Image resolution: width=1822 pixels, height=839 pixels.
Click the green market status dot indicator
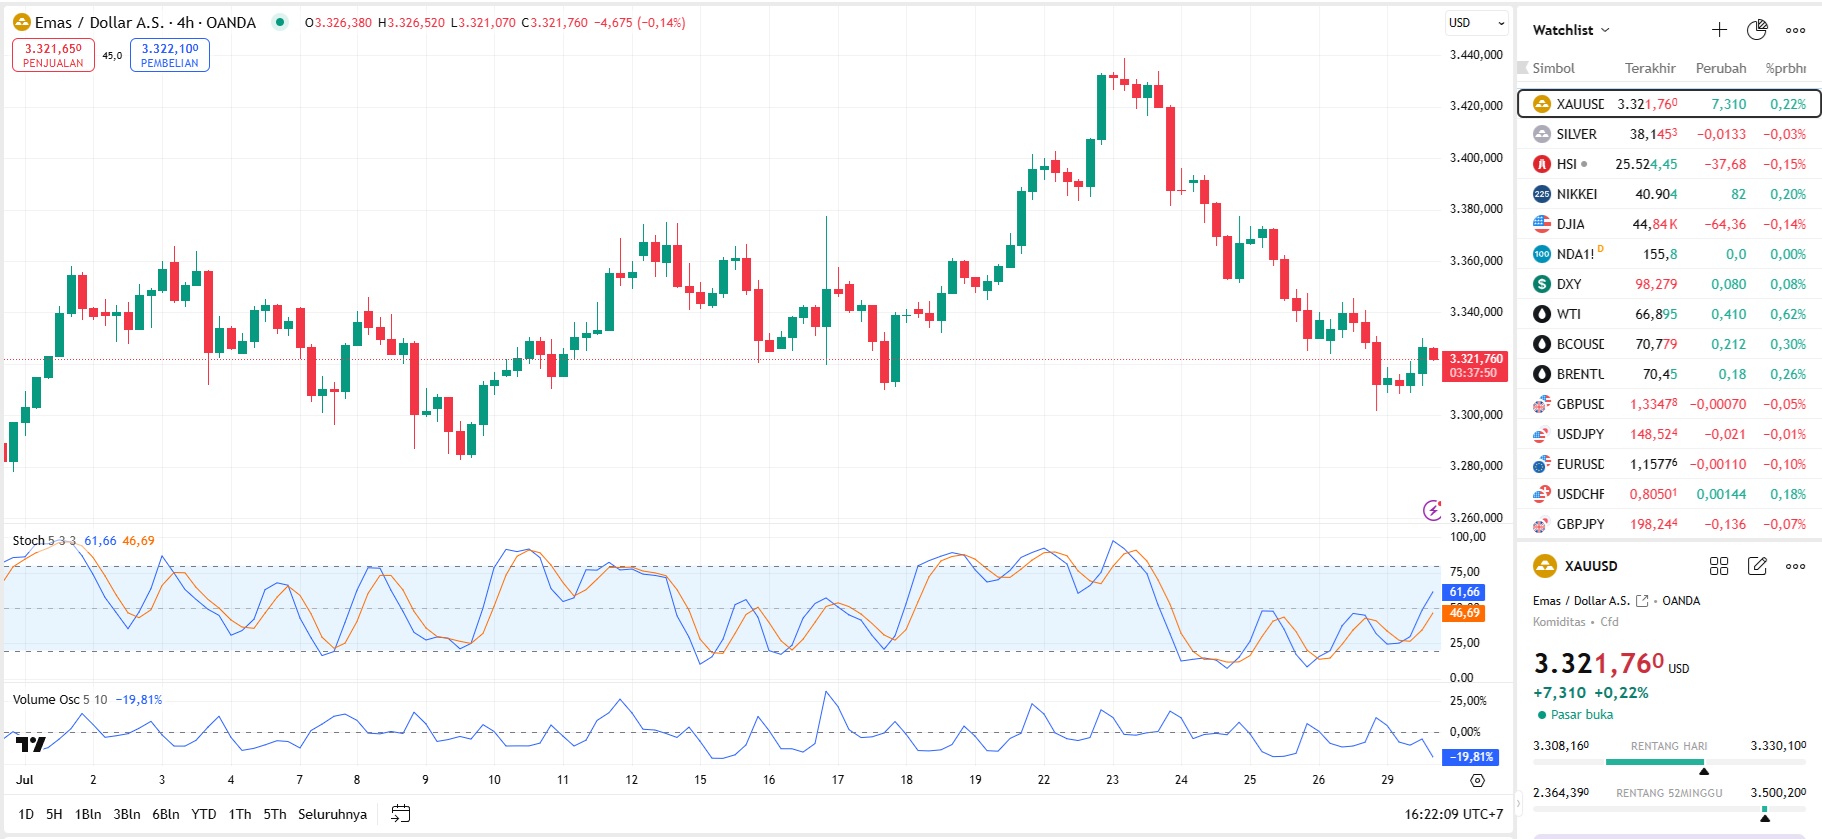[280, 22]
